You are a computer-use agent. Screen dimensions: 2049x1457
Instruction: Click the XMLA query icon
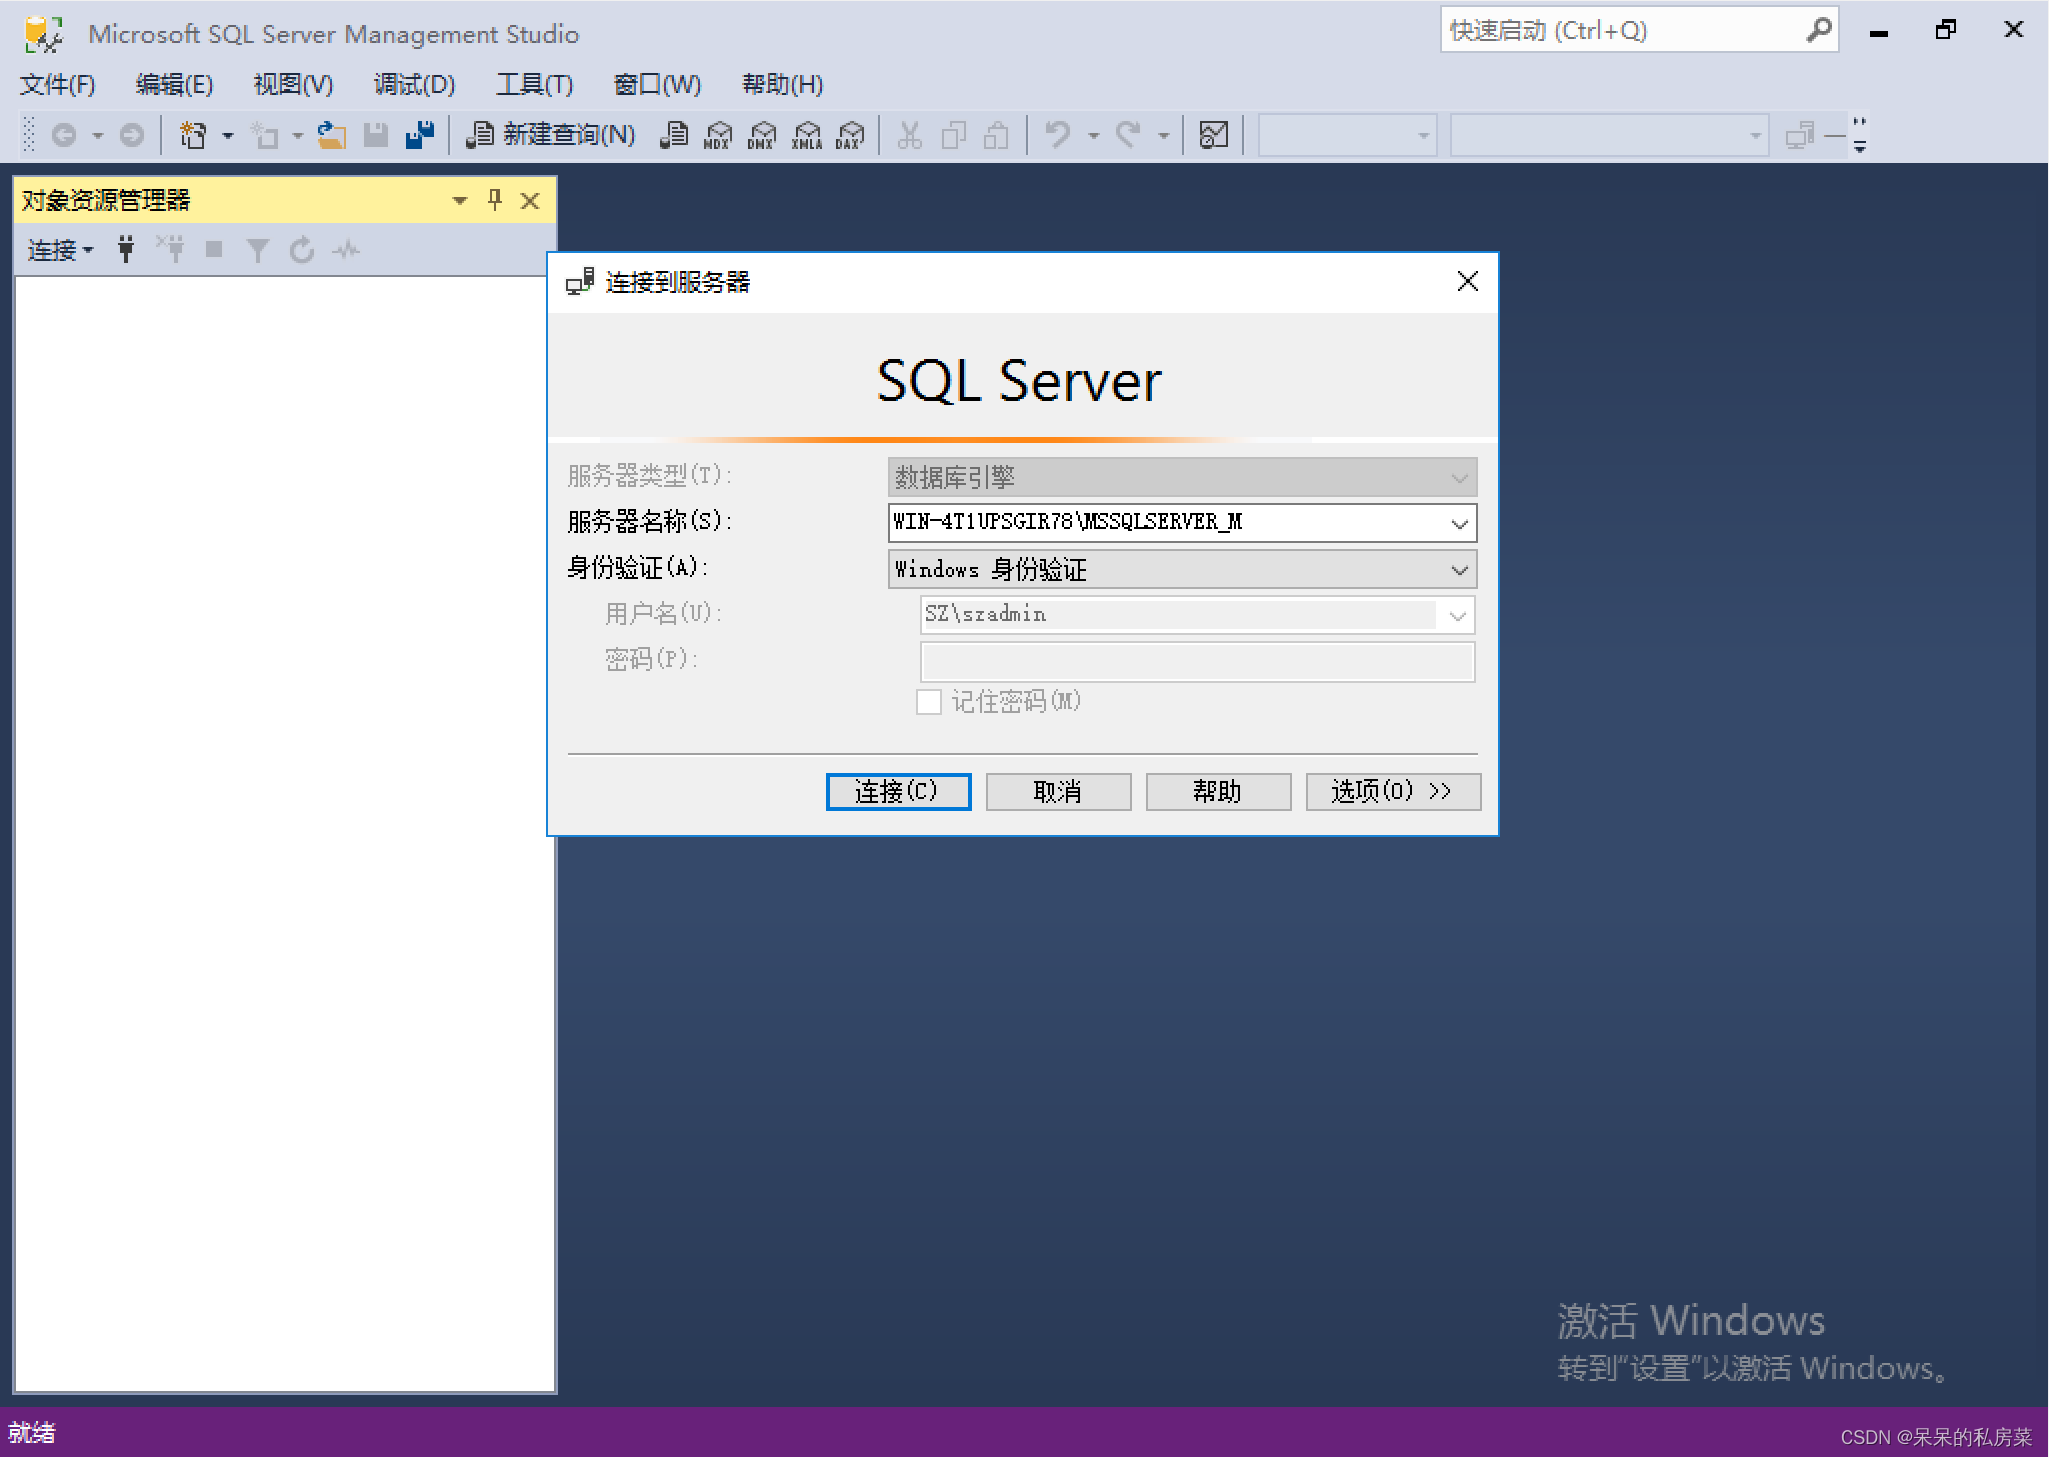[x=806, y=135]
